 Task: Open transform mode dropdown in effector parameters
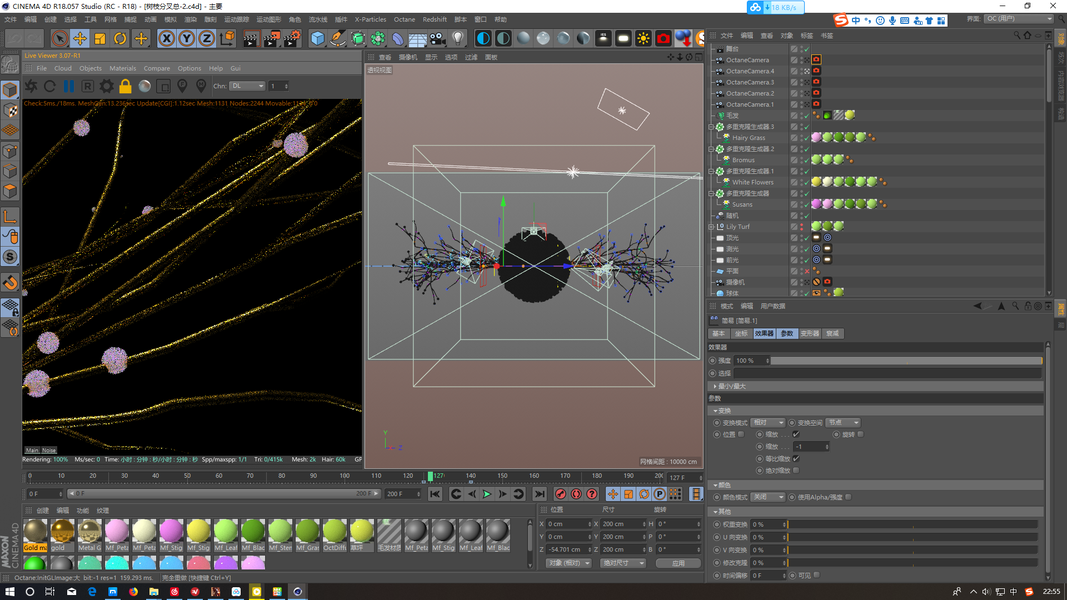[768, 422]
